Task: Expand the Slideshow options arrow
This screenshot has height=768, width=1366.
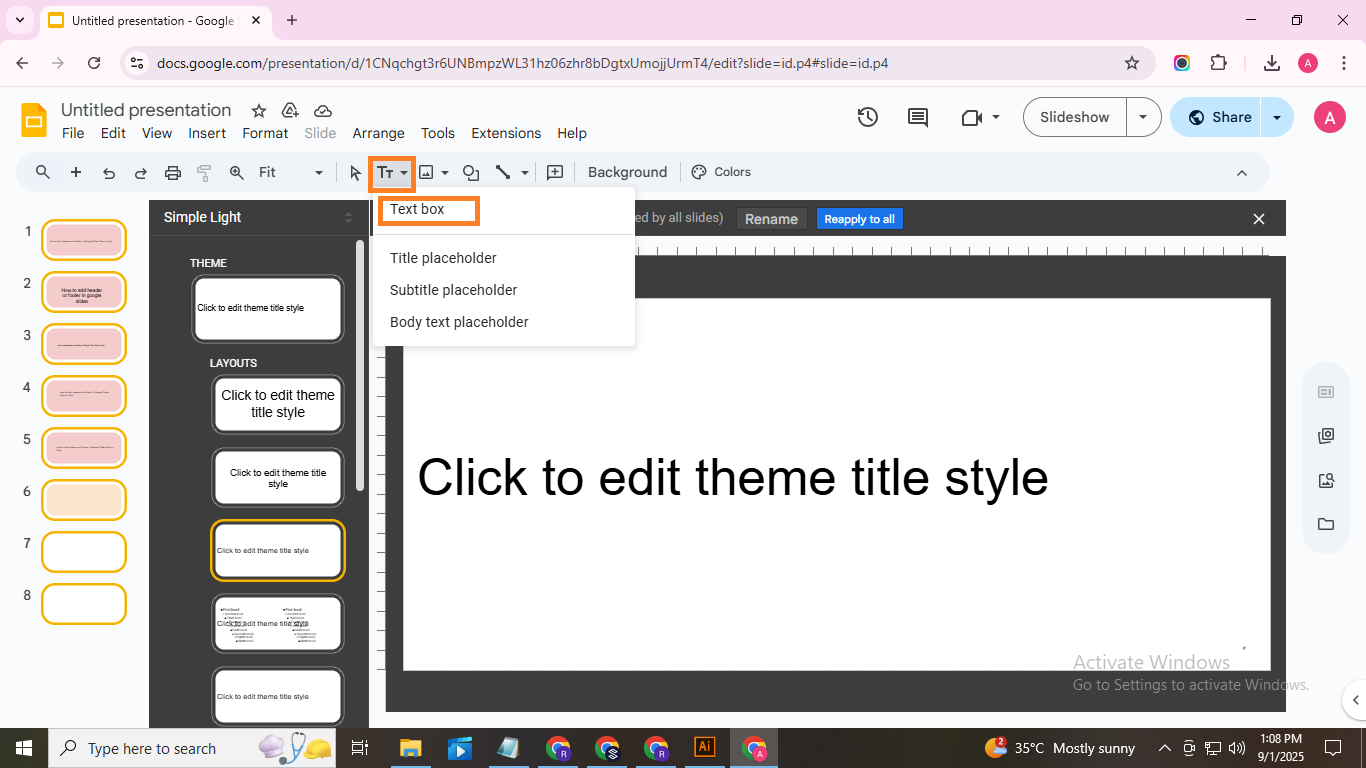Action: coord(1143,117)
